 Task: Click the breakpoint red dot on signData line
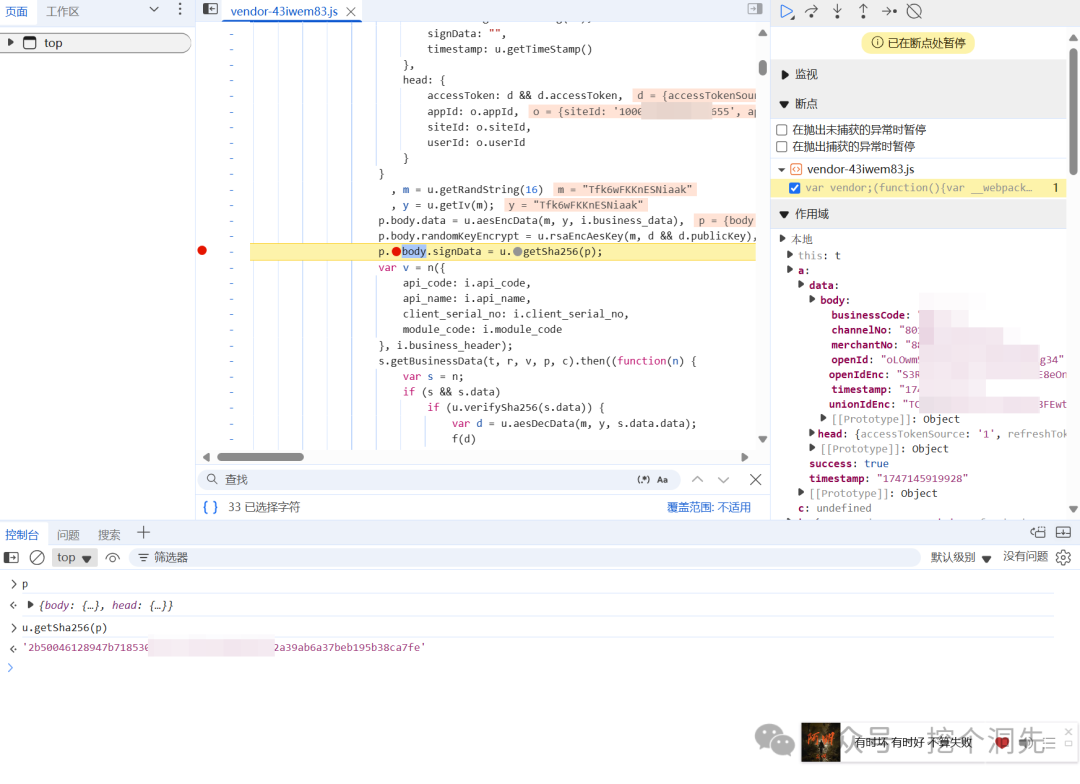click(202, 250)
